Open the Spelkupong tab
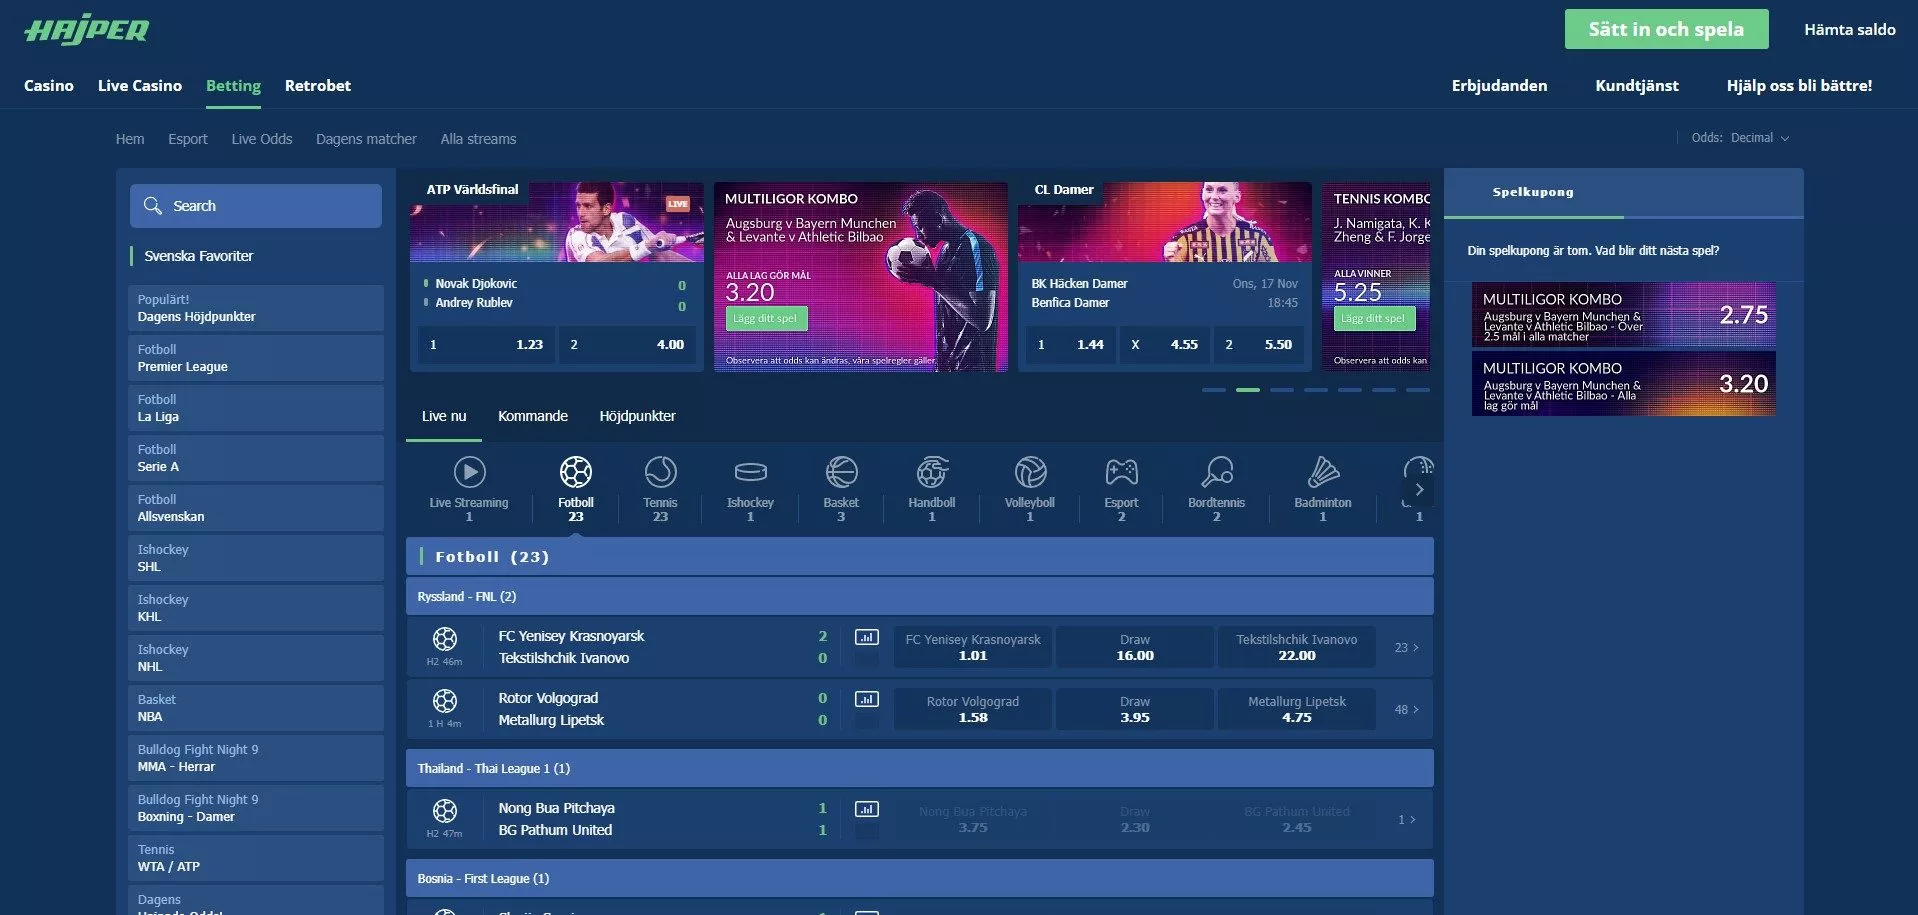The width and height of the screenshot is (1918, 915). pos(1533,192)
